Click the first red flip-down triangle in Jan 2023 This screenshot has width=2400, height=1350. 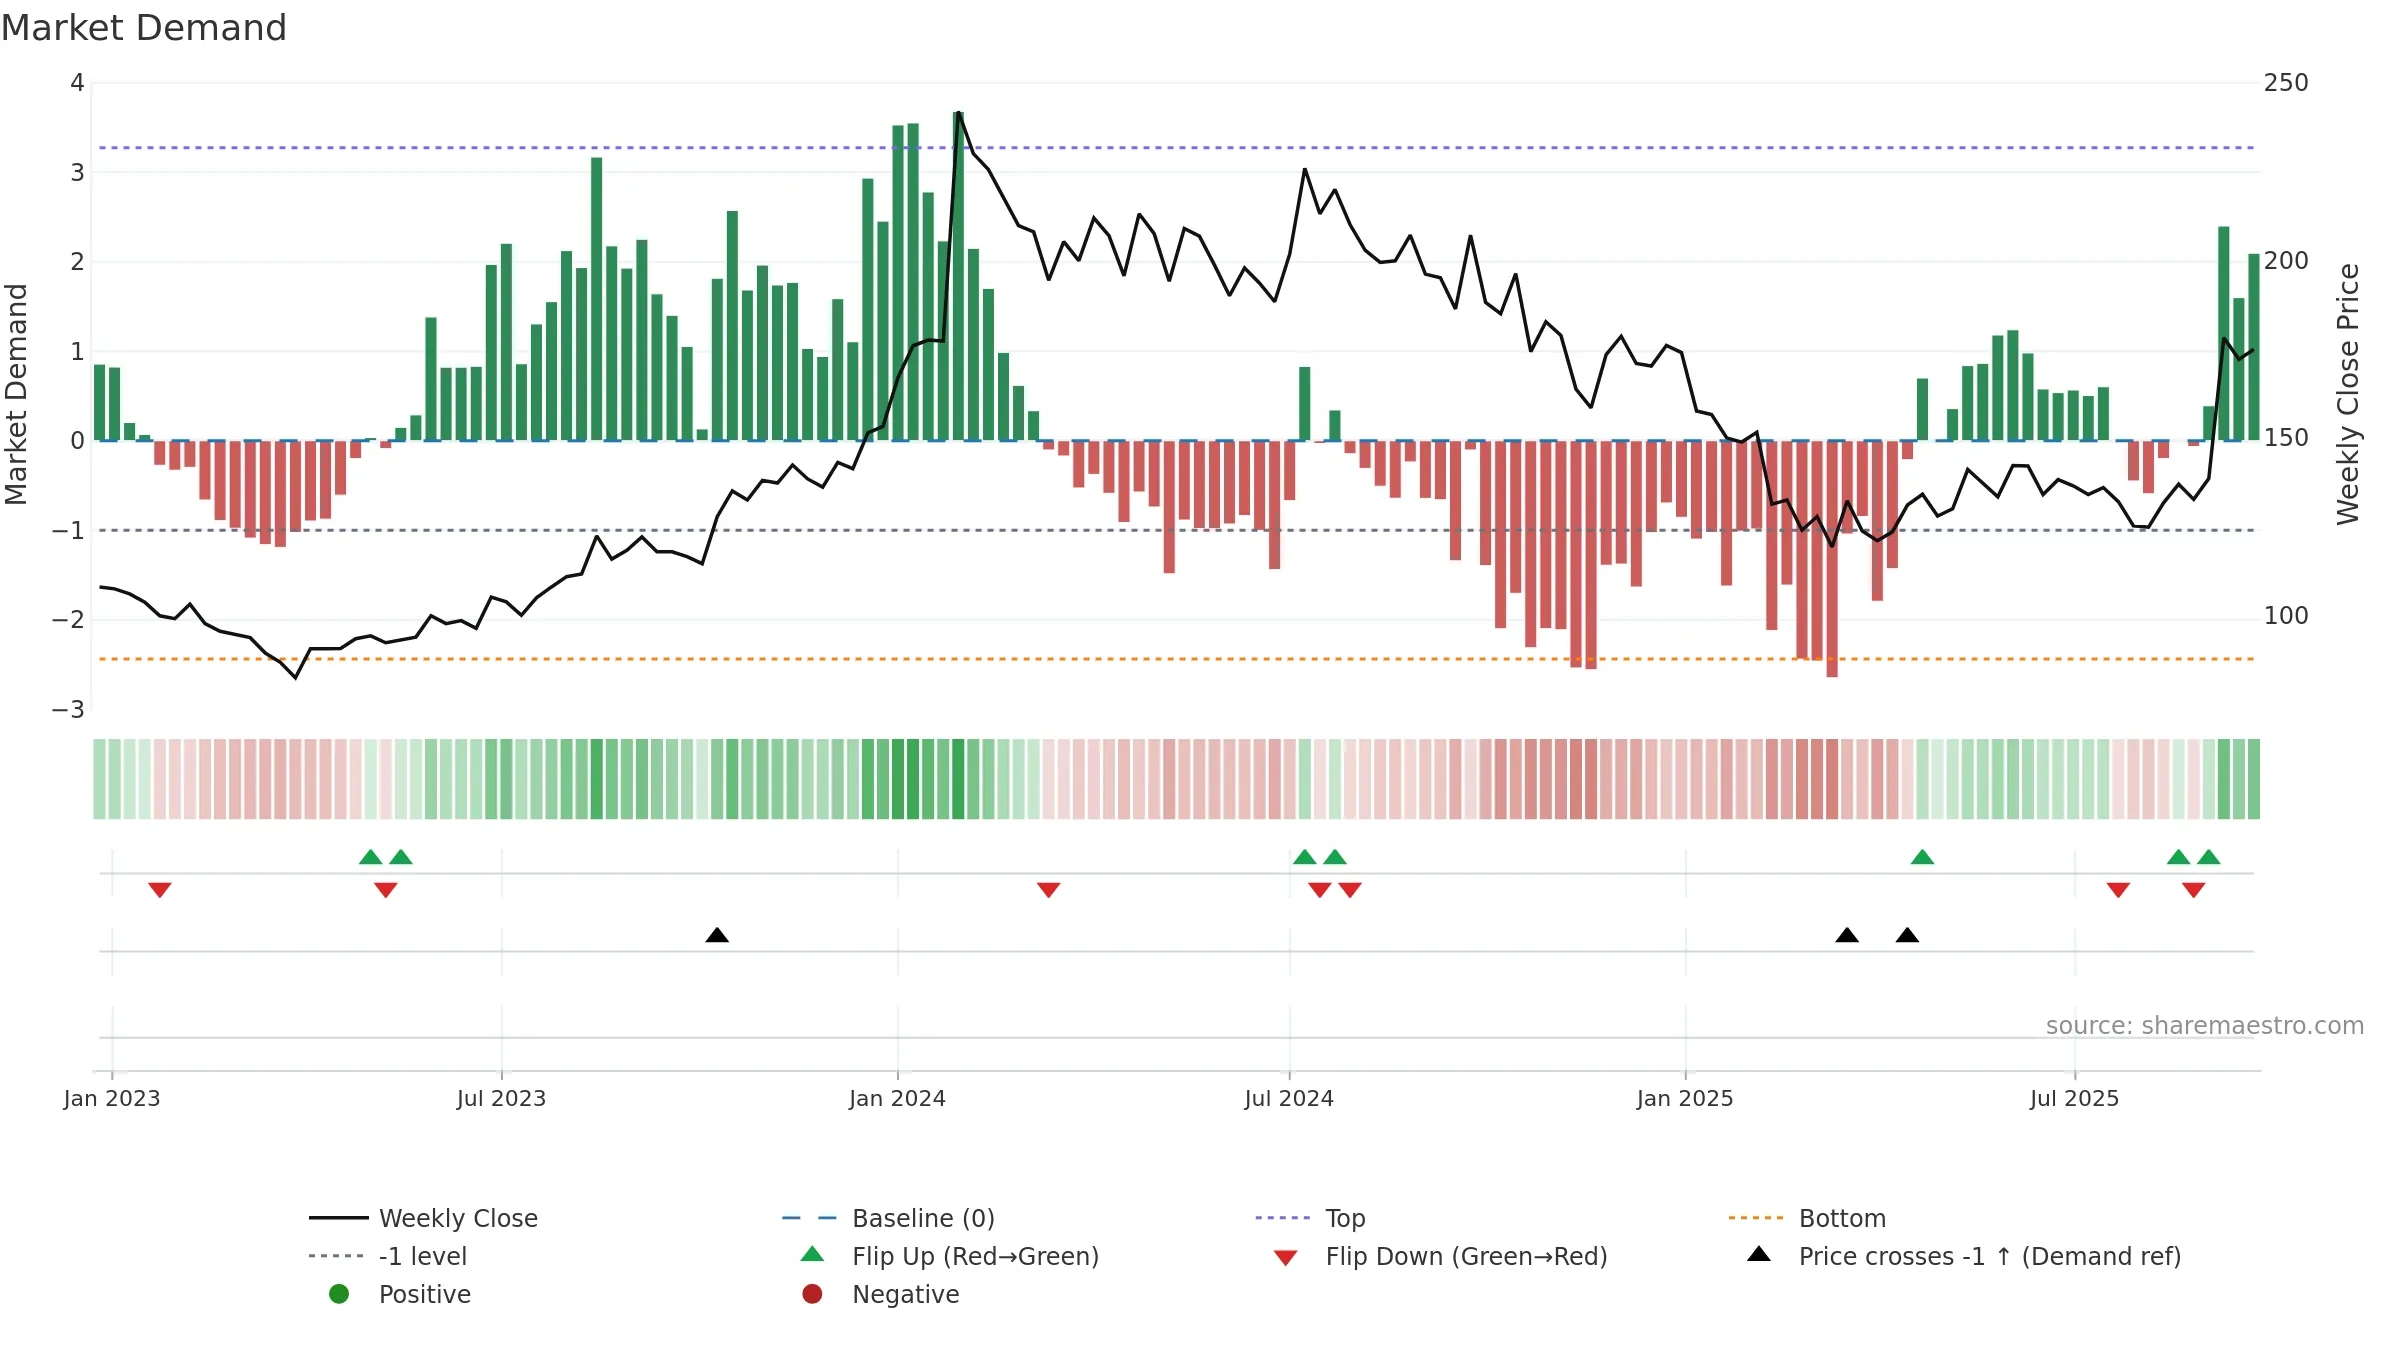point(160,889)
